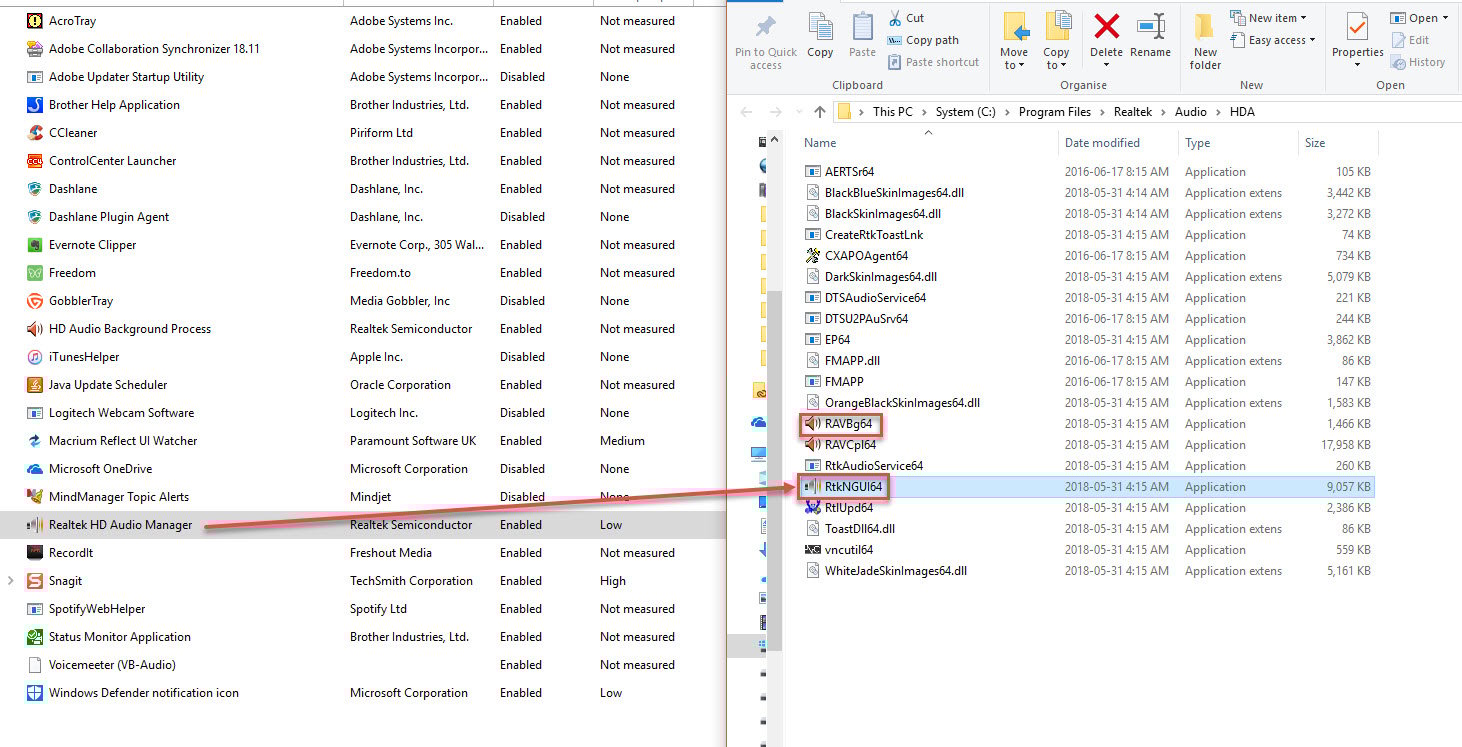Click the RAVBg64 speaker file icon

click(812, 424)
